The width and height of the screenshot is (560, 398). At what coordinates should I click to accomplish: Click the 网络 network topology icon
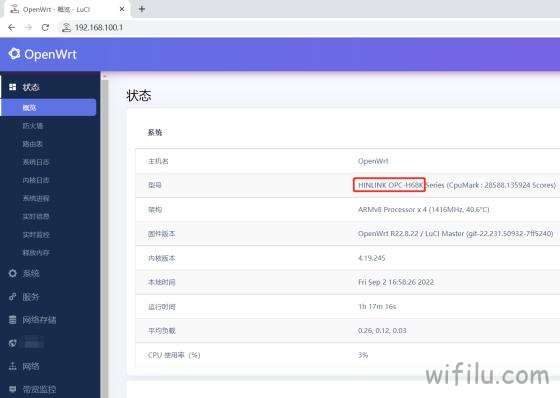coord(12,366)
